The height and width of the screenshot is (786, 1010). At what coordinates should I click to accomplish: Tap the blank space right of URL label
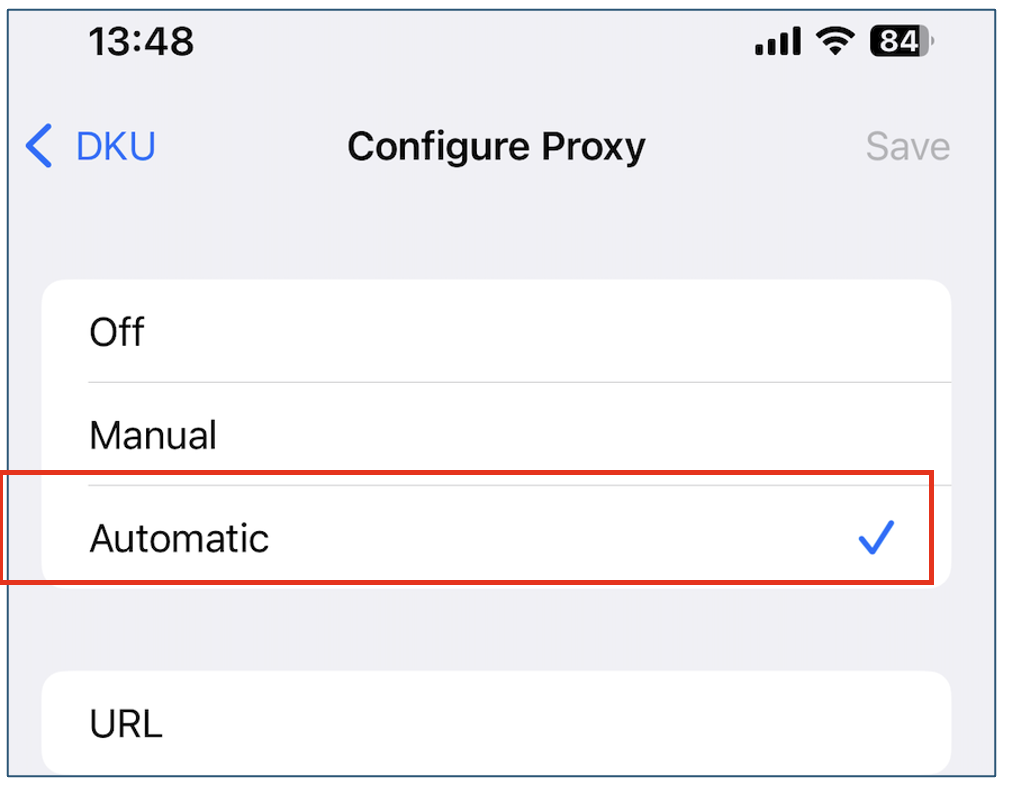554,723
